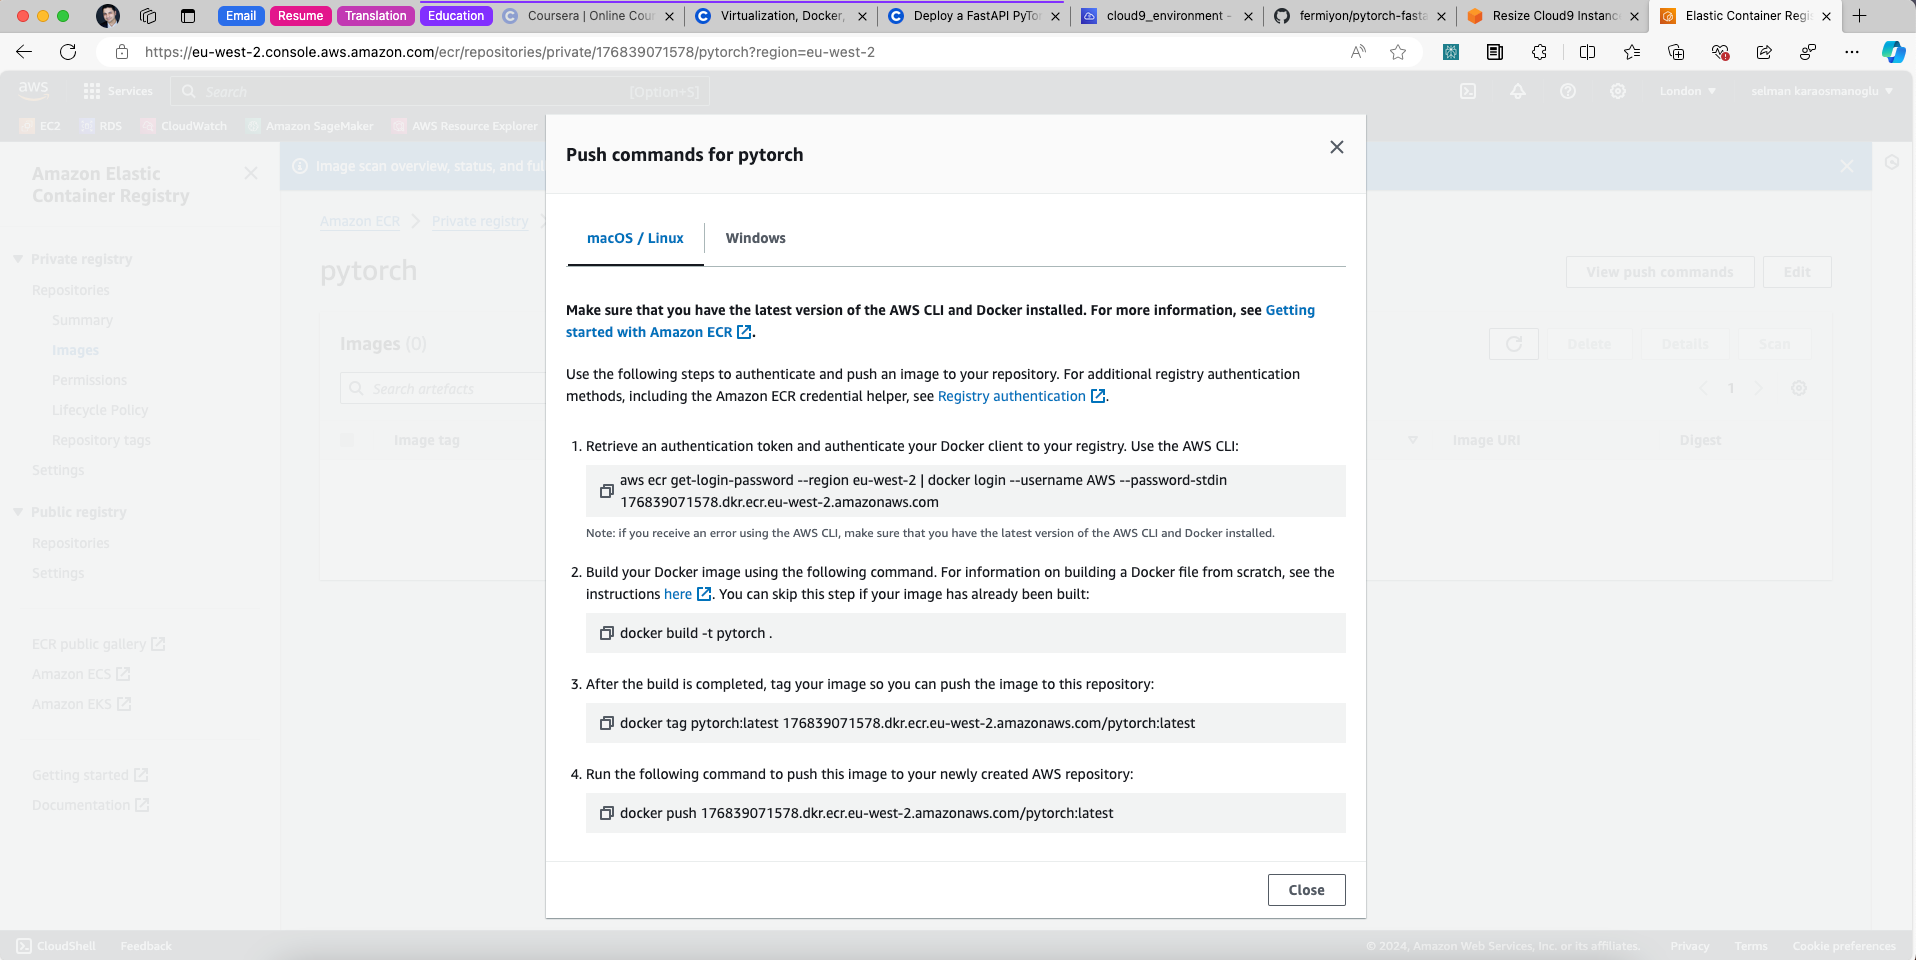Open the favorites list icon
This screenshot has width=1916, height=960.
pos(1632,52)
